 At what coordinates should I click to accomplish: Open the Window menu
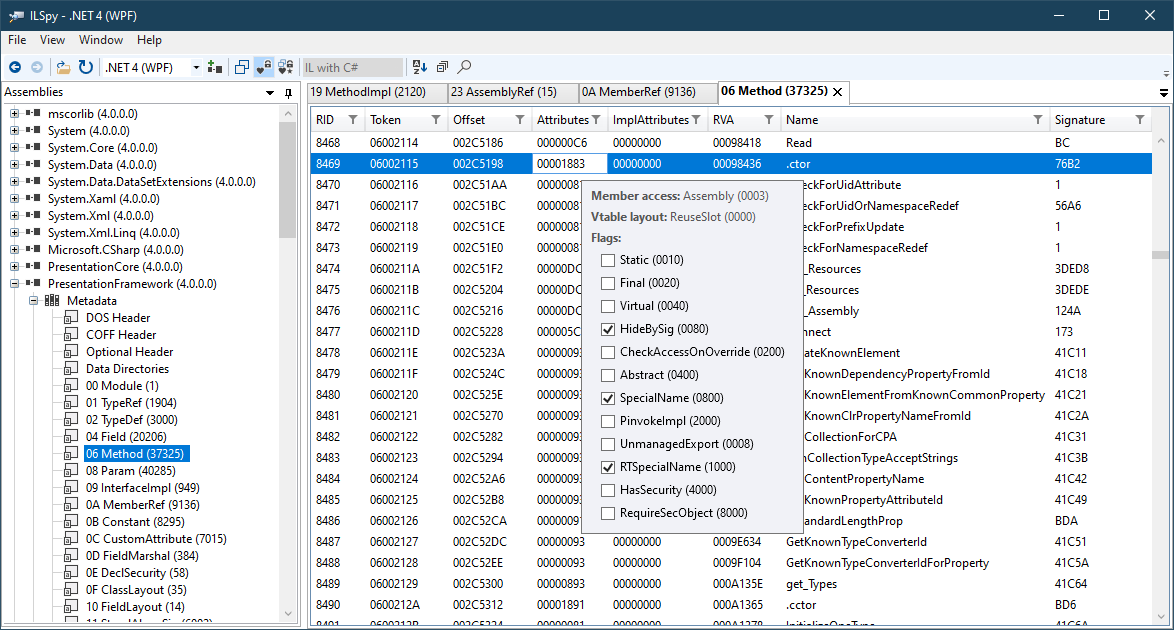[100, 40]
